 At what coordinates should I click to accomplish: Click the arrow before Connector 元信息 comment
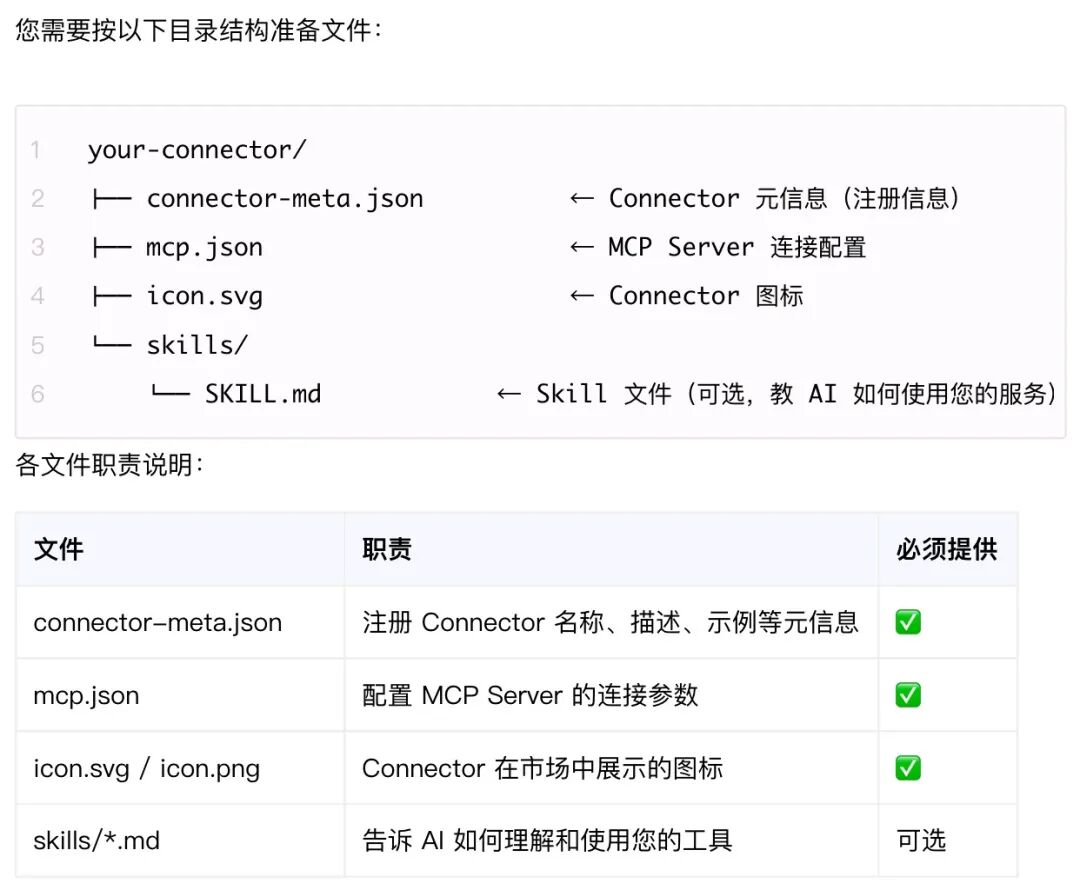pos(582,199)
